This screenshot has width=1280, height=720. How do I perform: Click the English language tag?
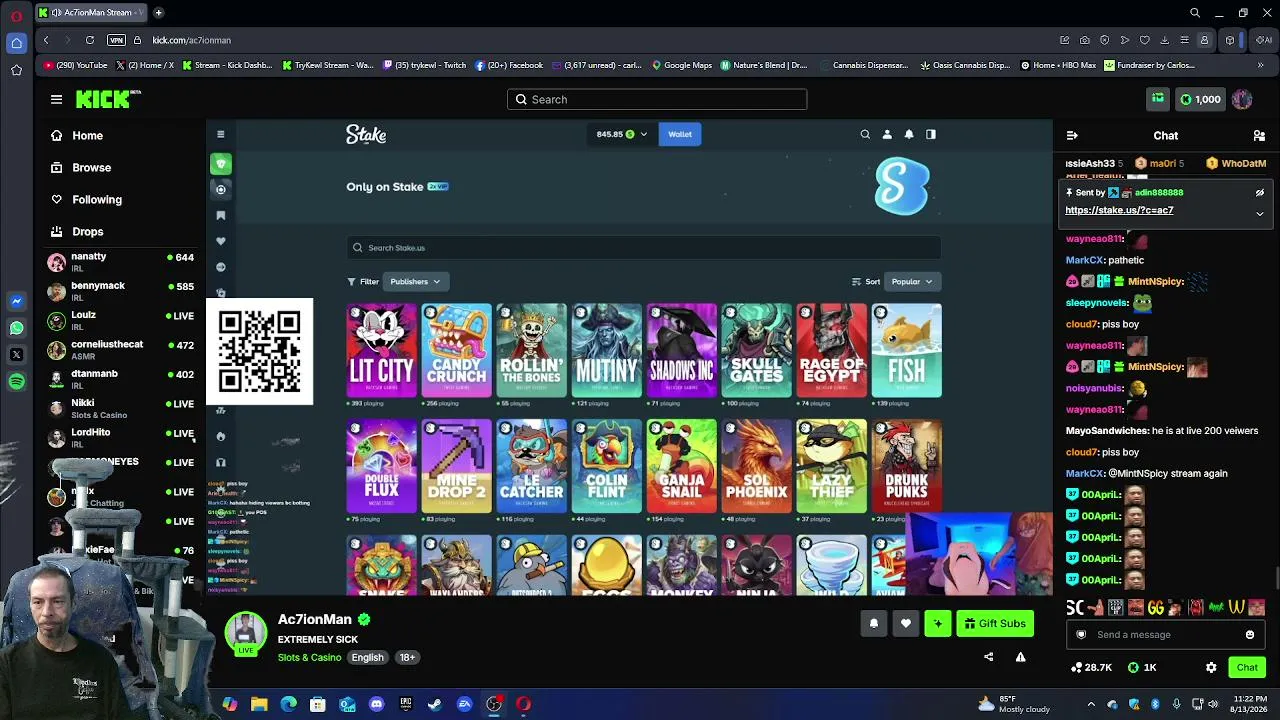[367, 657]
